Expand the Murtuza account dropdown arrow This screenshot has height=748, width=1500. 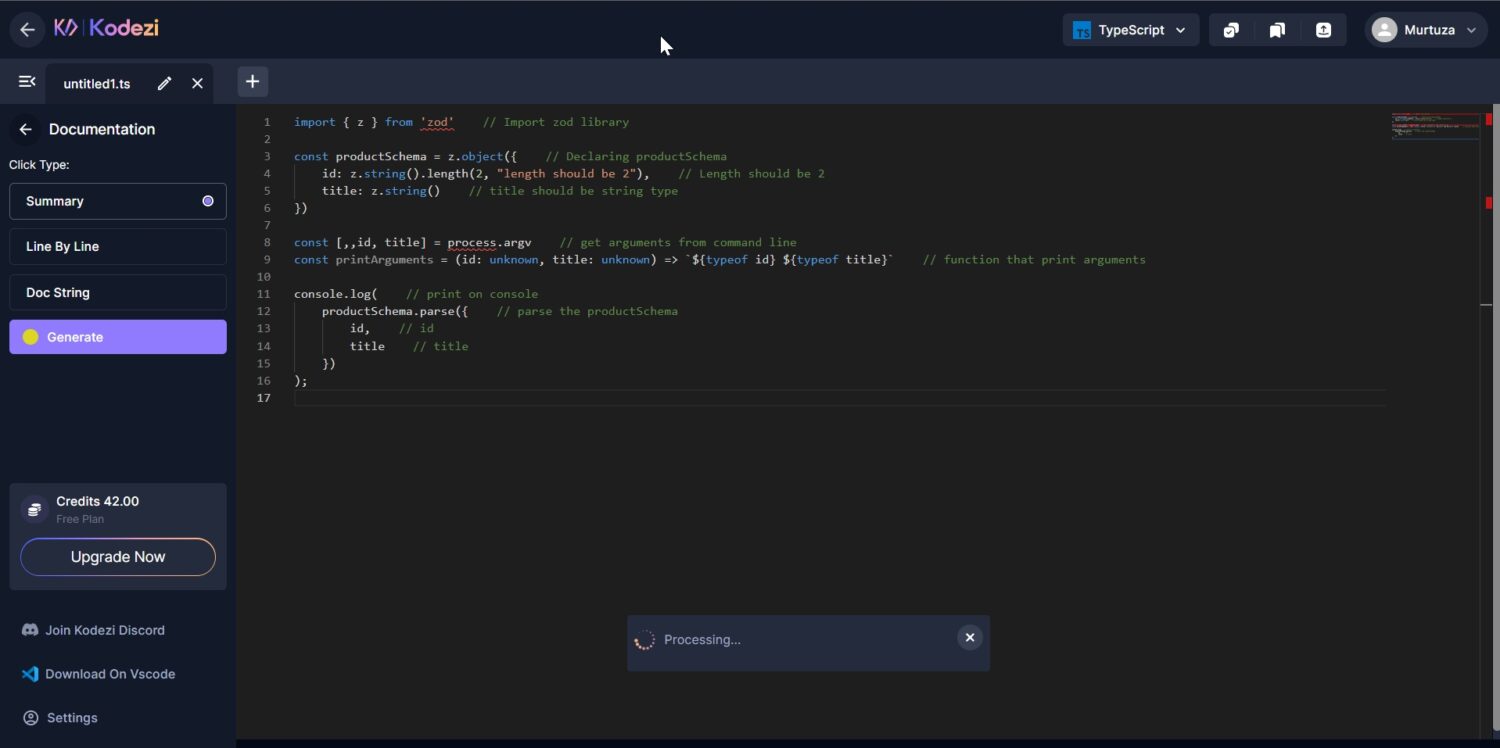1471,31
